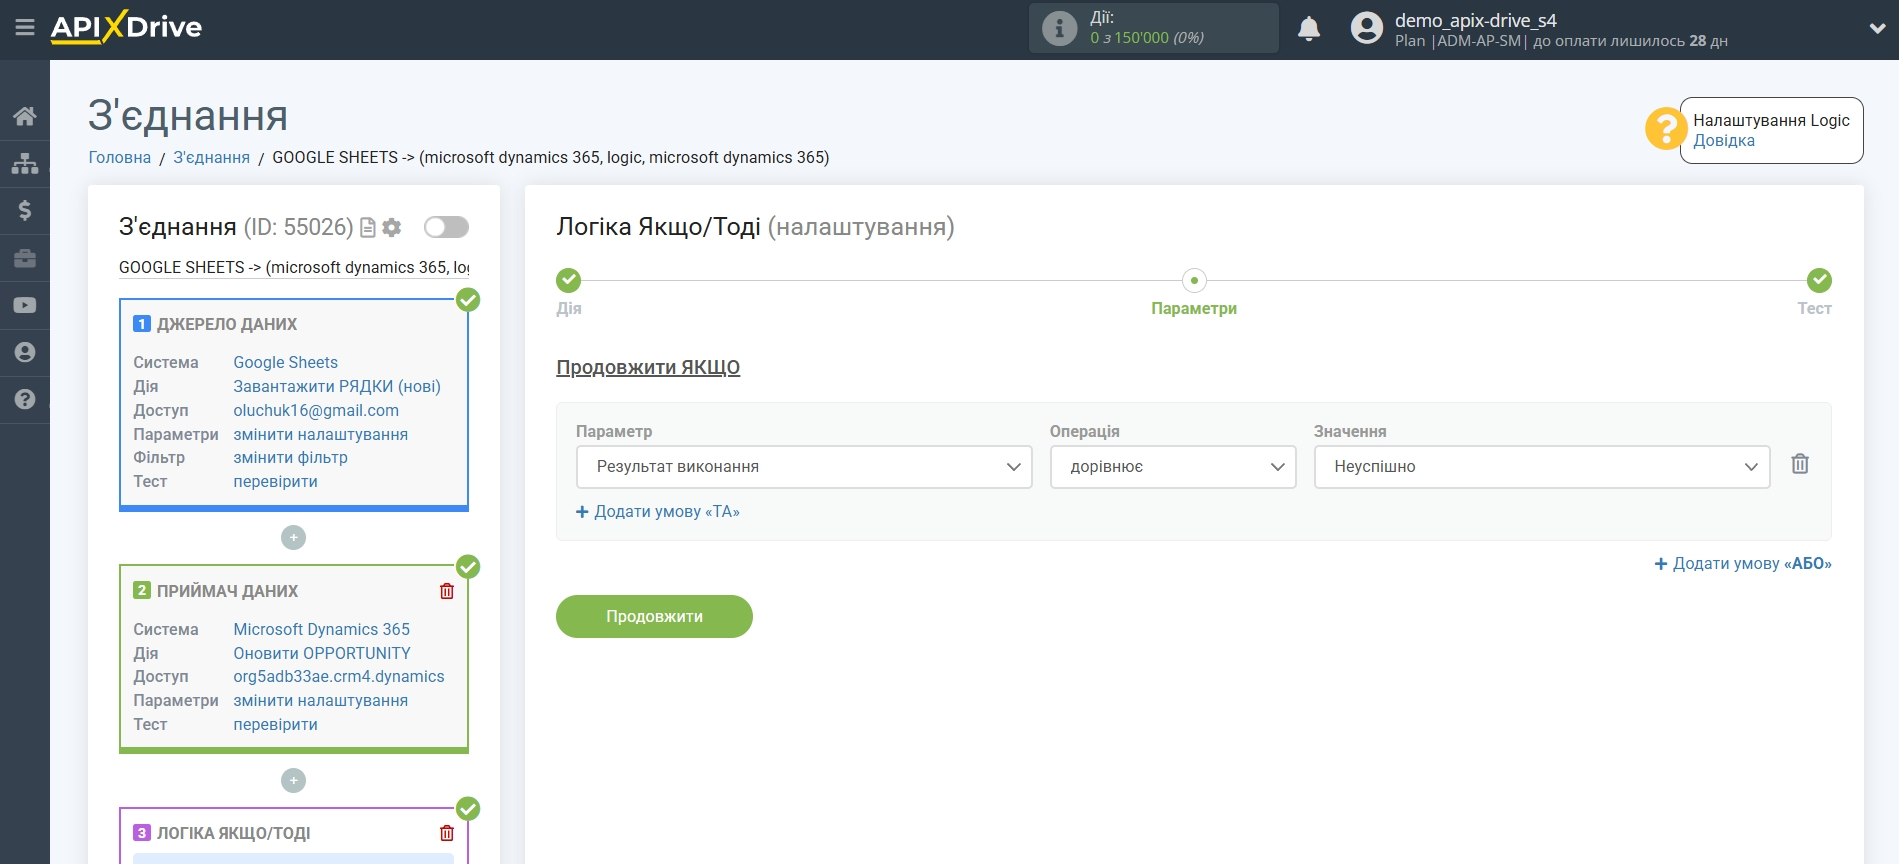
Task: Click the Дії counter 0 з 150'000
Action: (x=1147, y=38)
